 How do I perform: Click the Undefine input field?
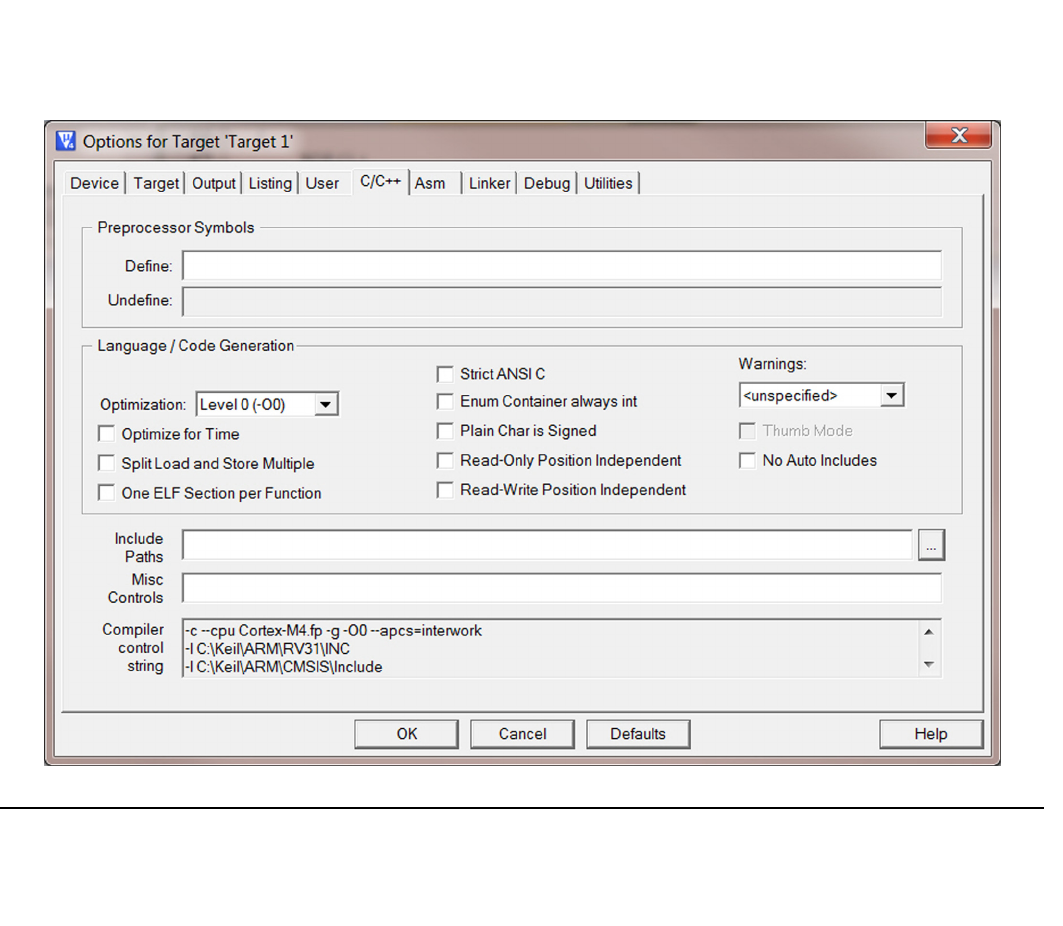[562, 300]
